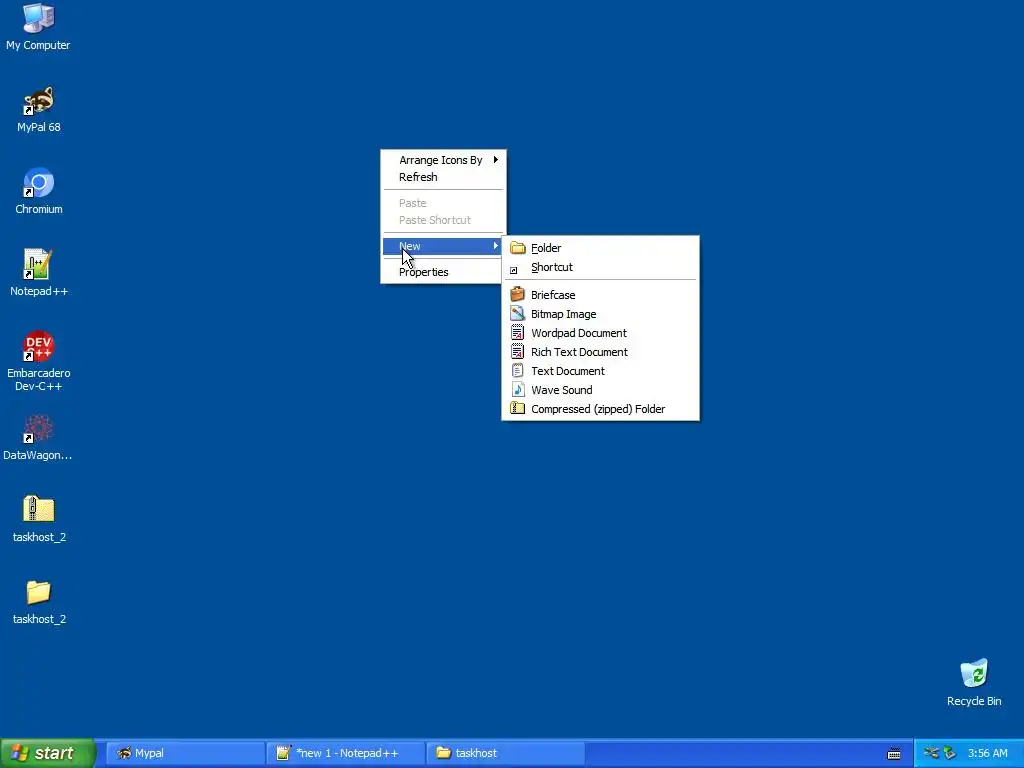Click the greyed-out Paste Shortcut entry
Viewport: 1024px width, 768px height.
(x=443, y=220)
